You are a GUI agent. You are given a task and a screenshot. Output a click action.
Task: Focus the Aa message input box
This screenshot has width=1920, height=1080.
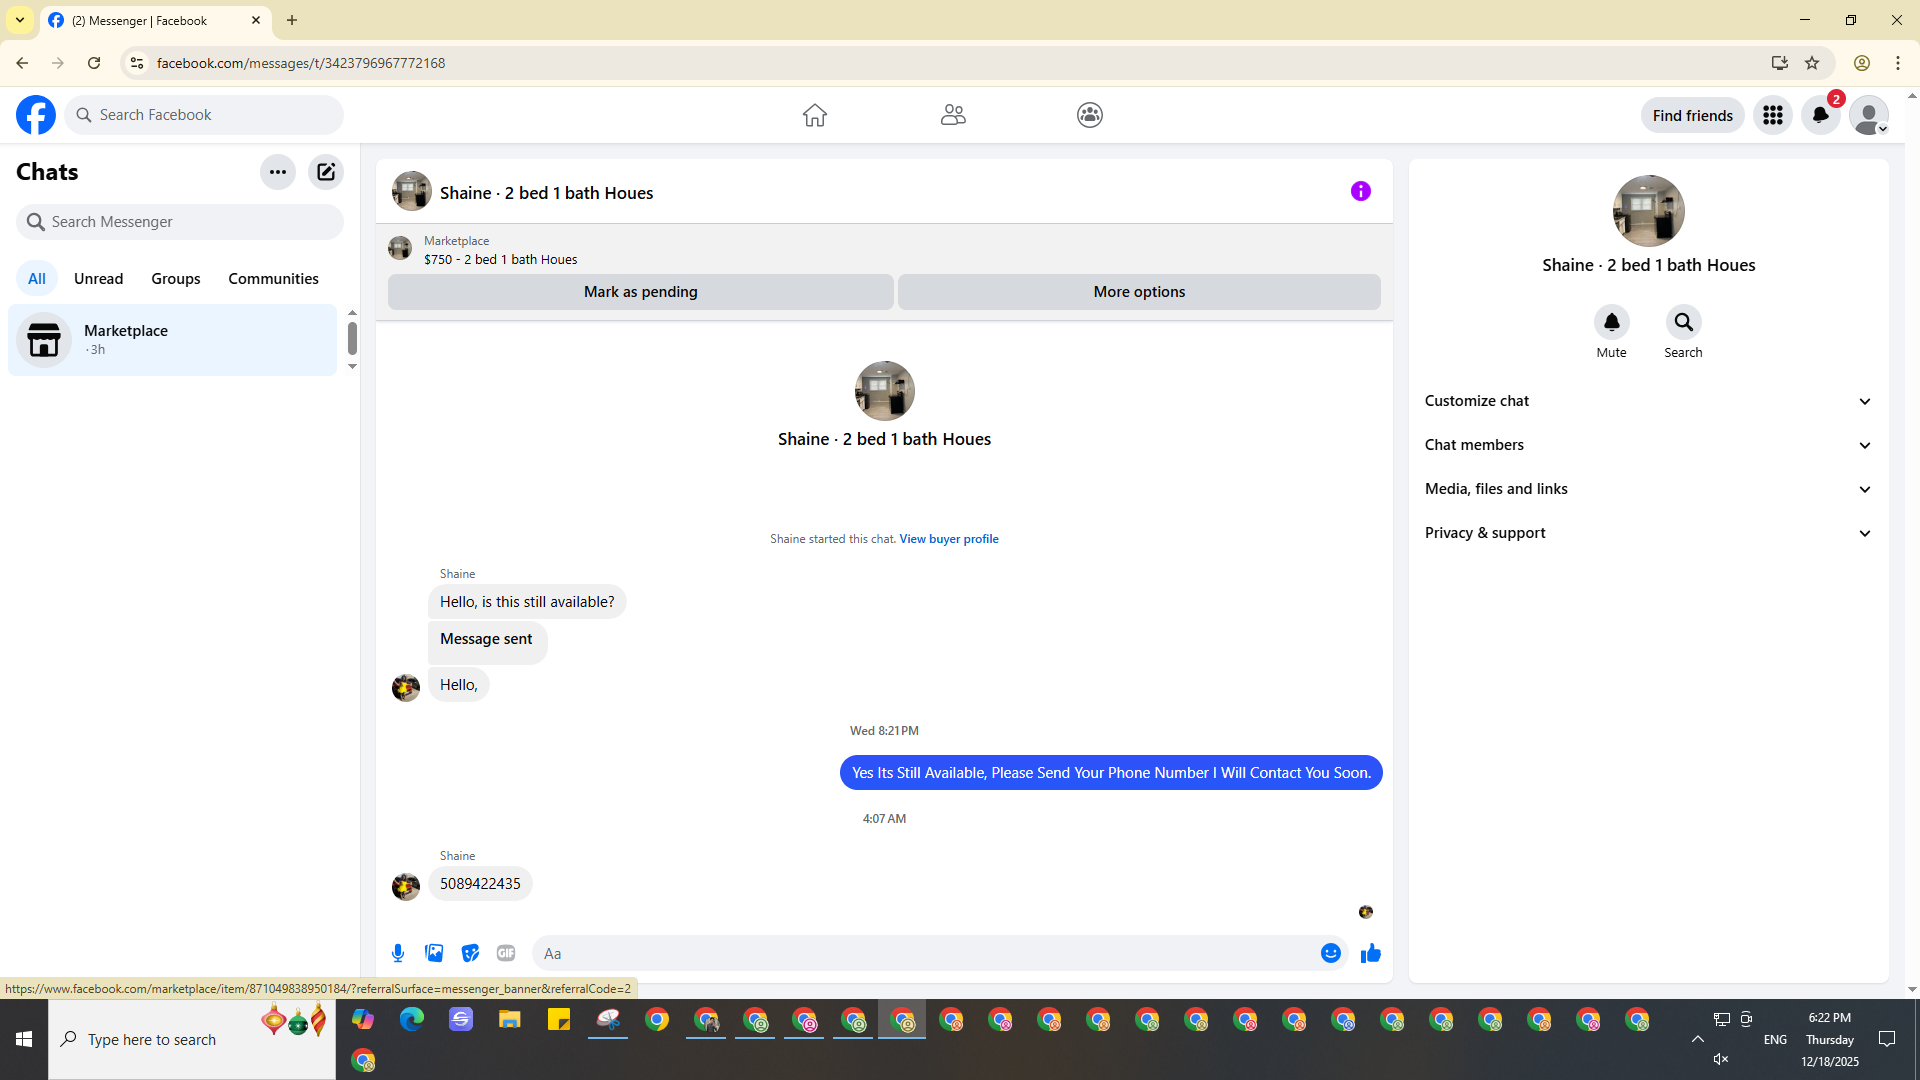925,953
